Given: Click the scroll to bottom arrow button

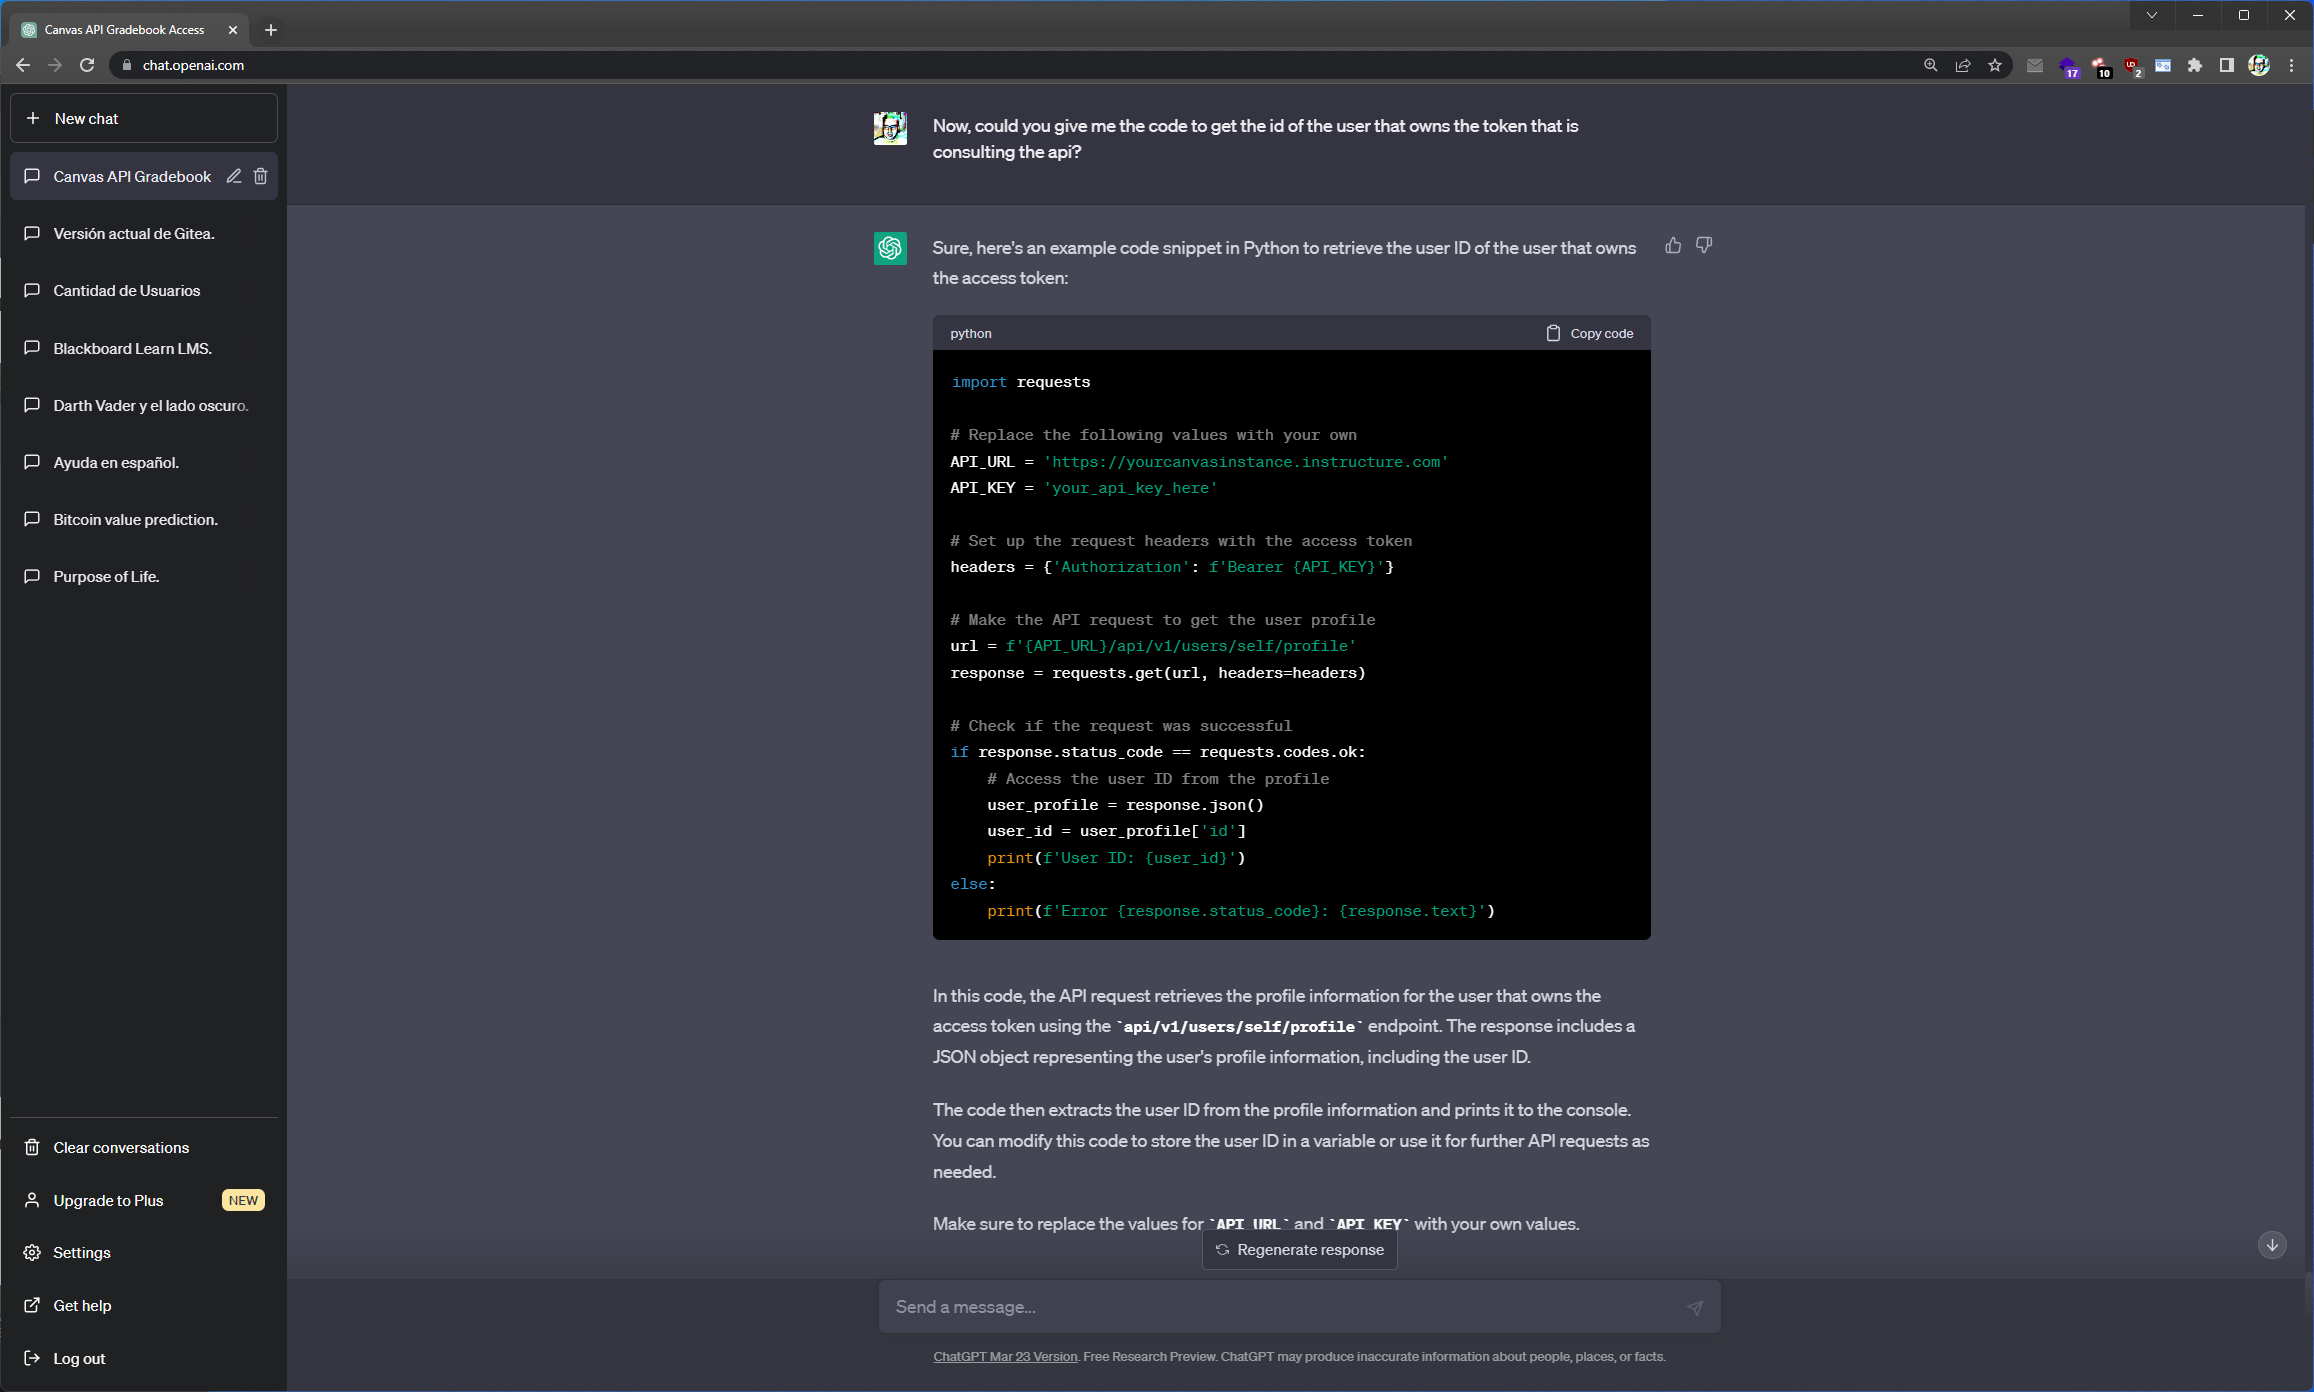Looking at the screenshot, I should (x=2272, y=1245).
